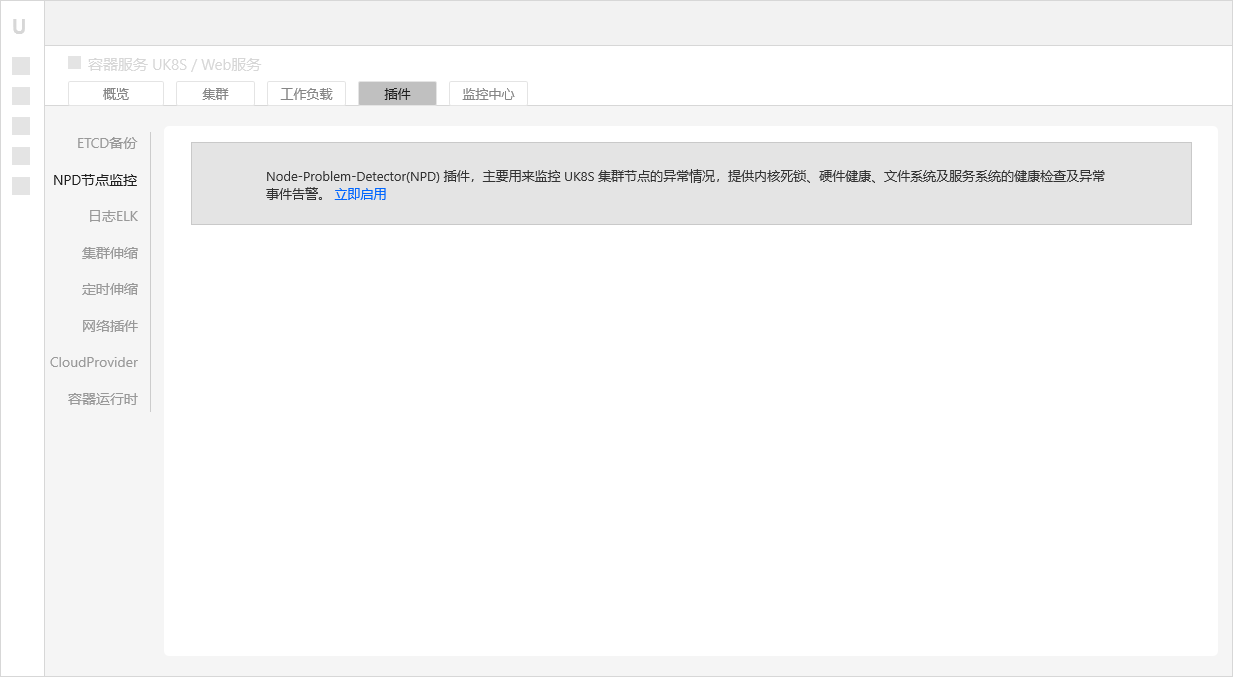
Task: Click the fourth gray sidebar icon below the U logo
Action: coord(21,156)
